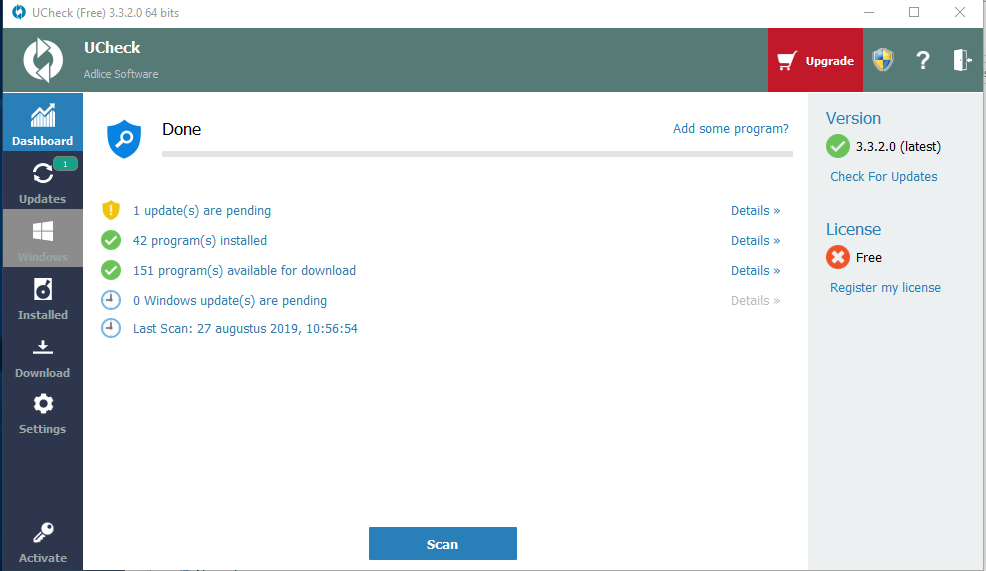Start a scan with Scan button
Viewport: 986px width, 571px height.
[443, 543]
